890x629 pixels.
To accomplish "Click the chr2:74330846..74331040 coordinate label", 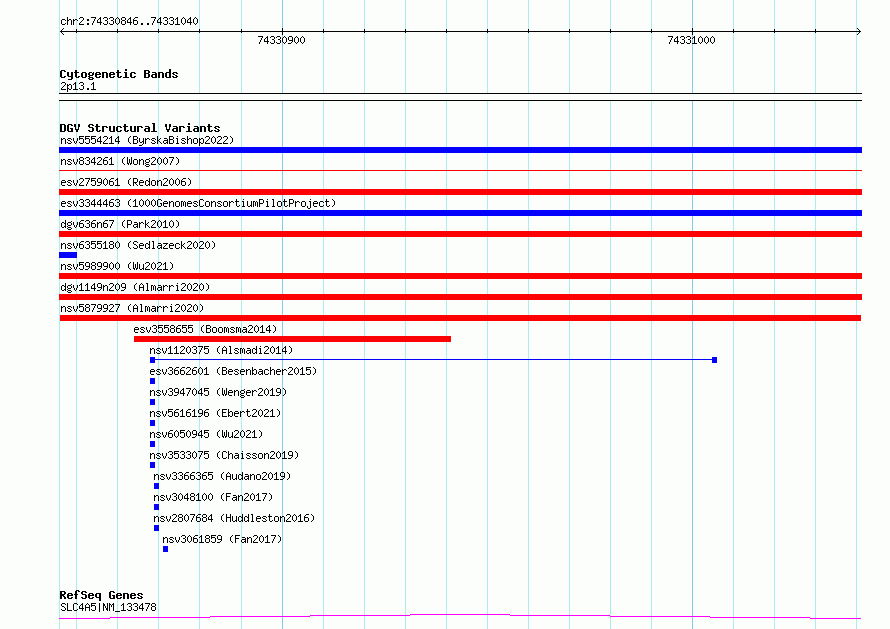I will pyautogui.click(x=129, y=22).
